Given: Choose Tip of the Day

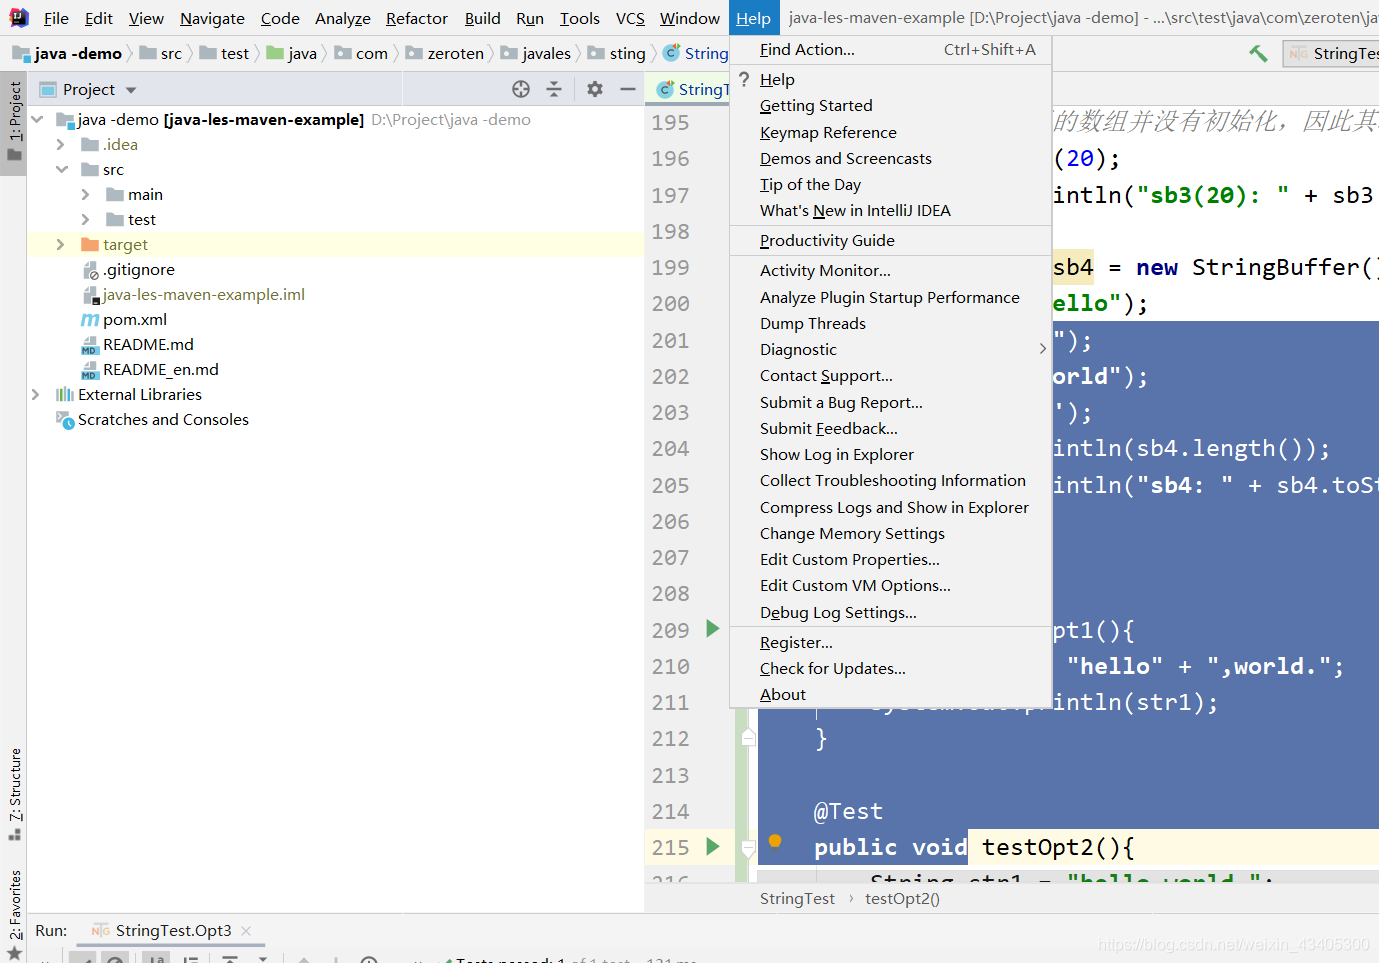Looking at the screenshot, I should point(890,184).
